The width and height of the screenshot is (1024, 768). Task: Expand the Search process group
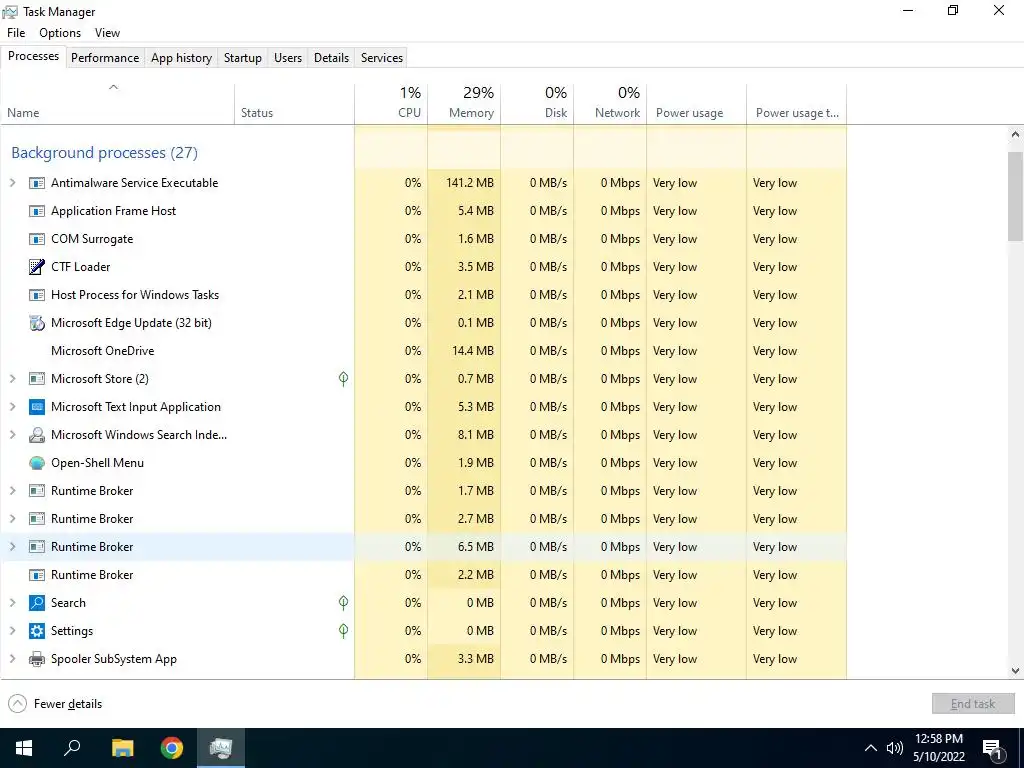(12, 603)
